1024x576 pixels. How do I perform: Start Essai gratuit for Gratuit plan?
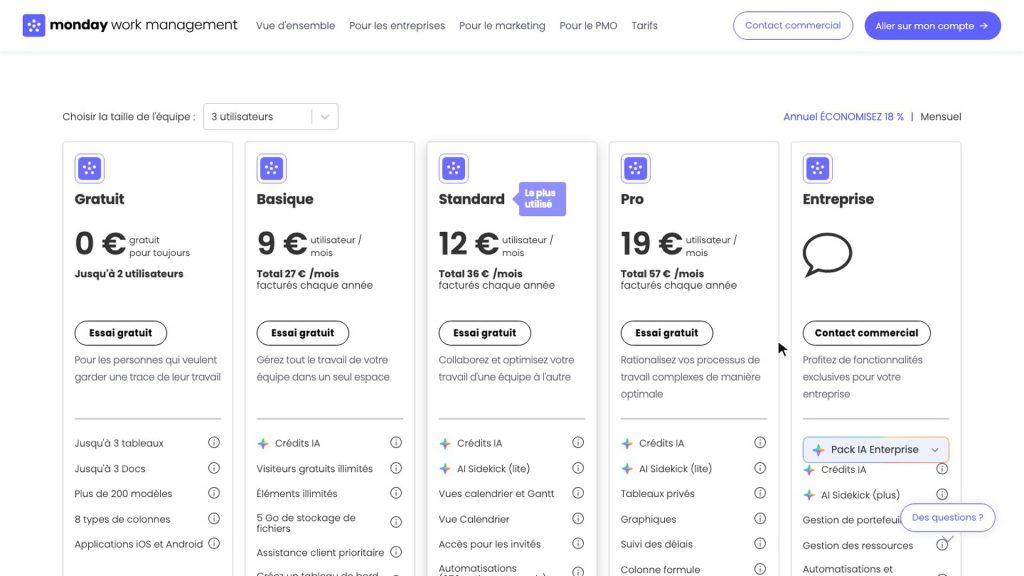pos(121,333)
